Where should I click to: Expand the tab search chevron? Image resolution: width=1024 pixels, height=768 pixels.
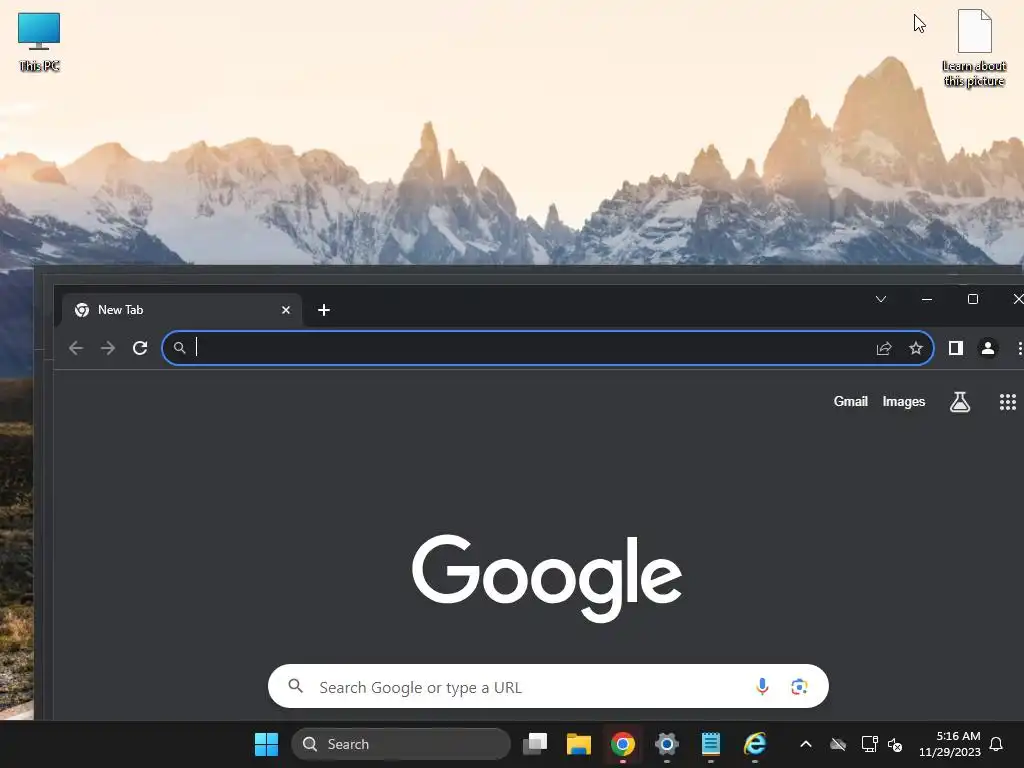pos(880,299)
